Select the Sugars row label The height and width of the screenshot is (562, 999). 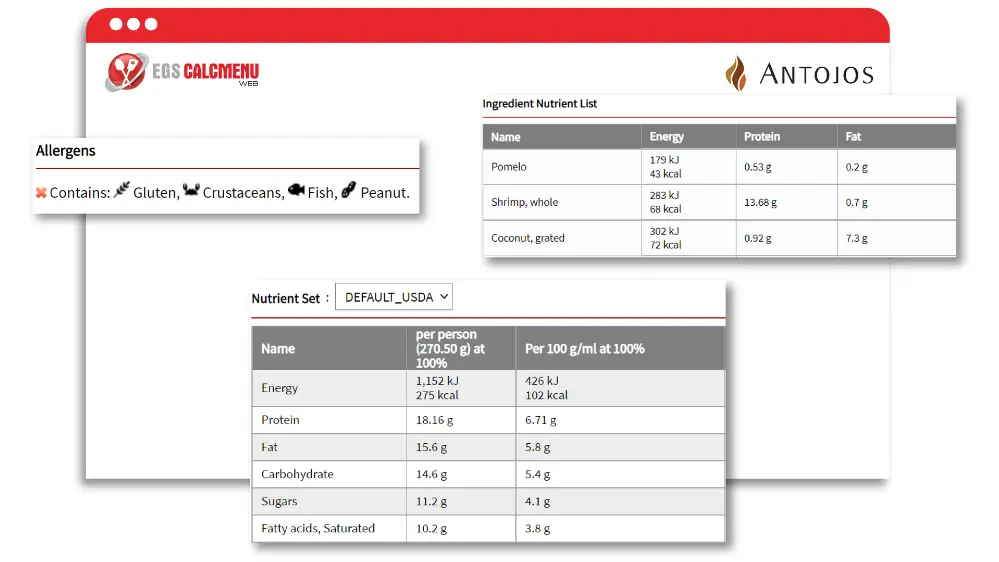(x=279, y=501)
